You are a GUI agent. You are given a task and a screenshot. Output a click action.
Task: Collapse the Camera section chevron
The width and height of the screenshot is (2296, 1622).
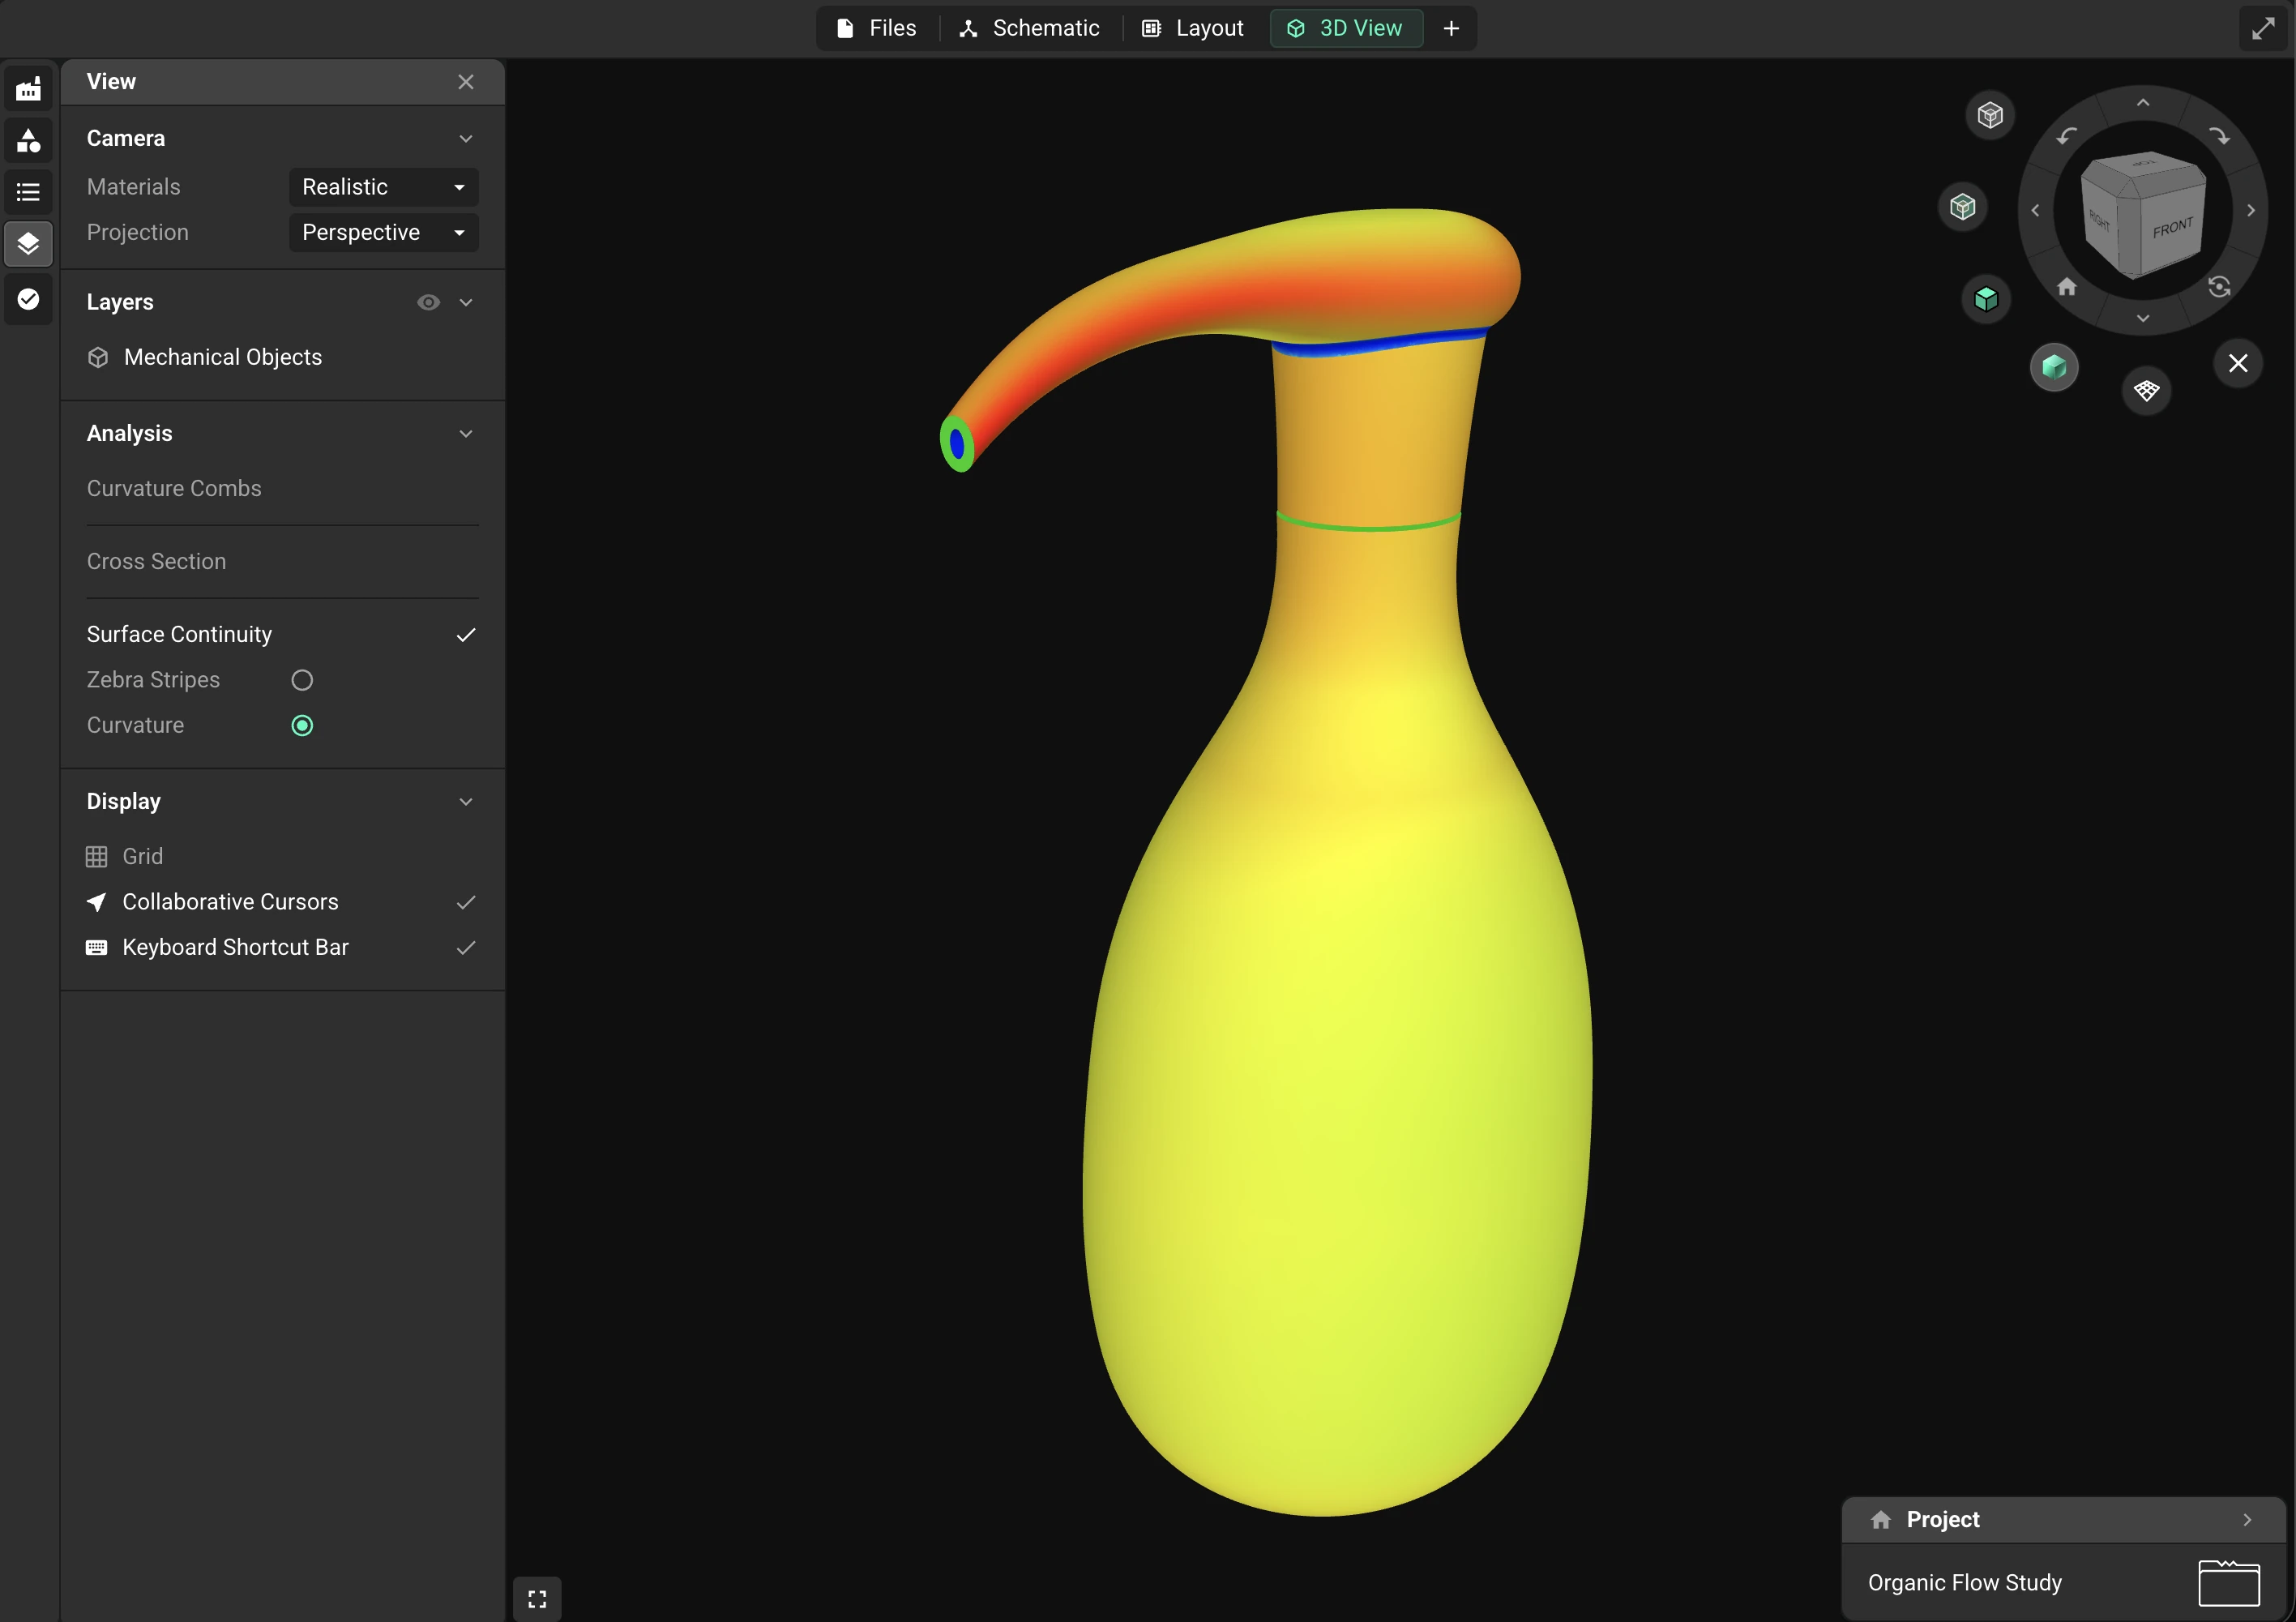click(466, 138)
